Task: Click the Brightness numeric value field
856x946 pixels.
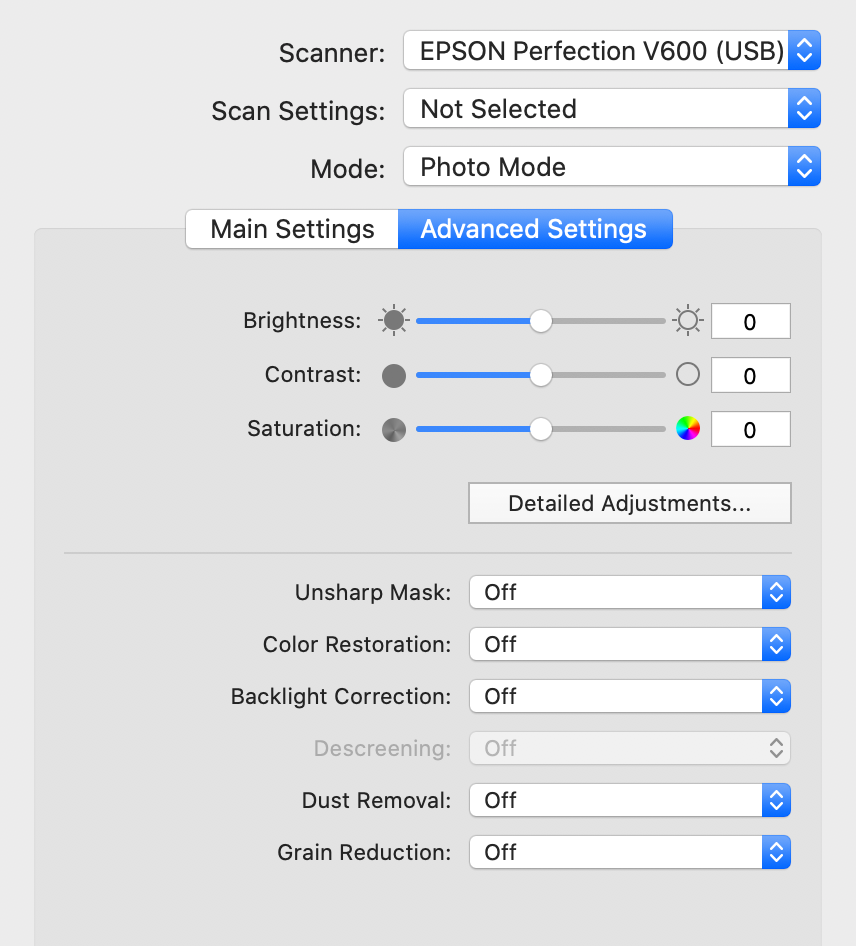Action: pos(750,322)
